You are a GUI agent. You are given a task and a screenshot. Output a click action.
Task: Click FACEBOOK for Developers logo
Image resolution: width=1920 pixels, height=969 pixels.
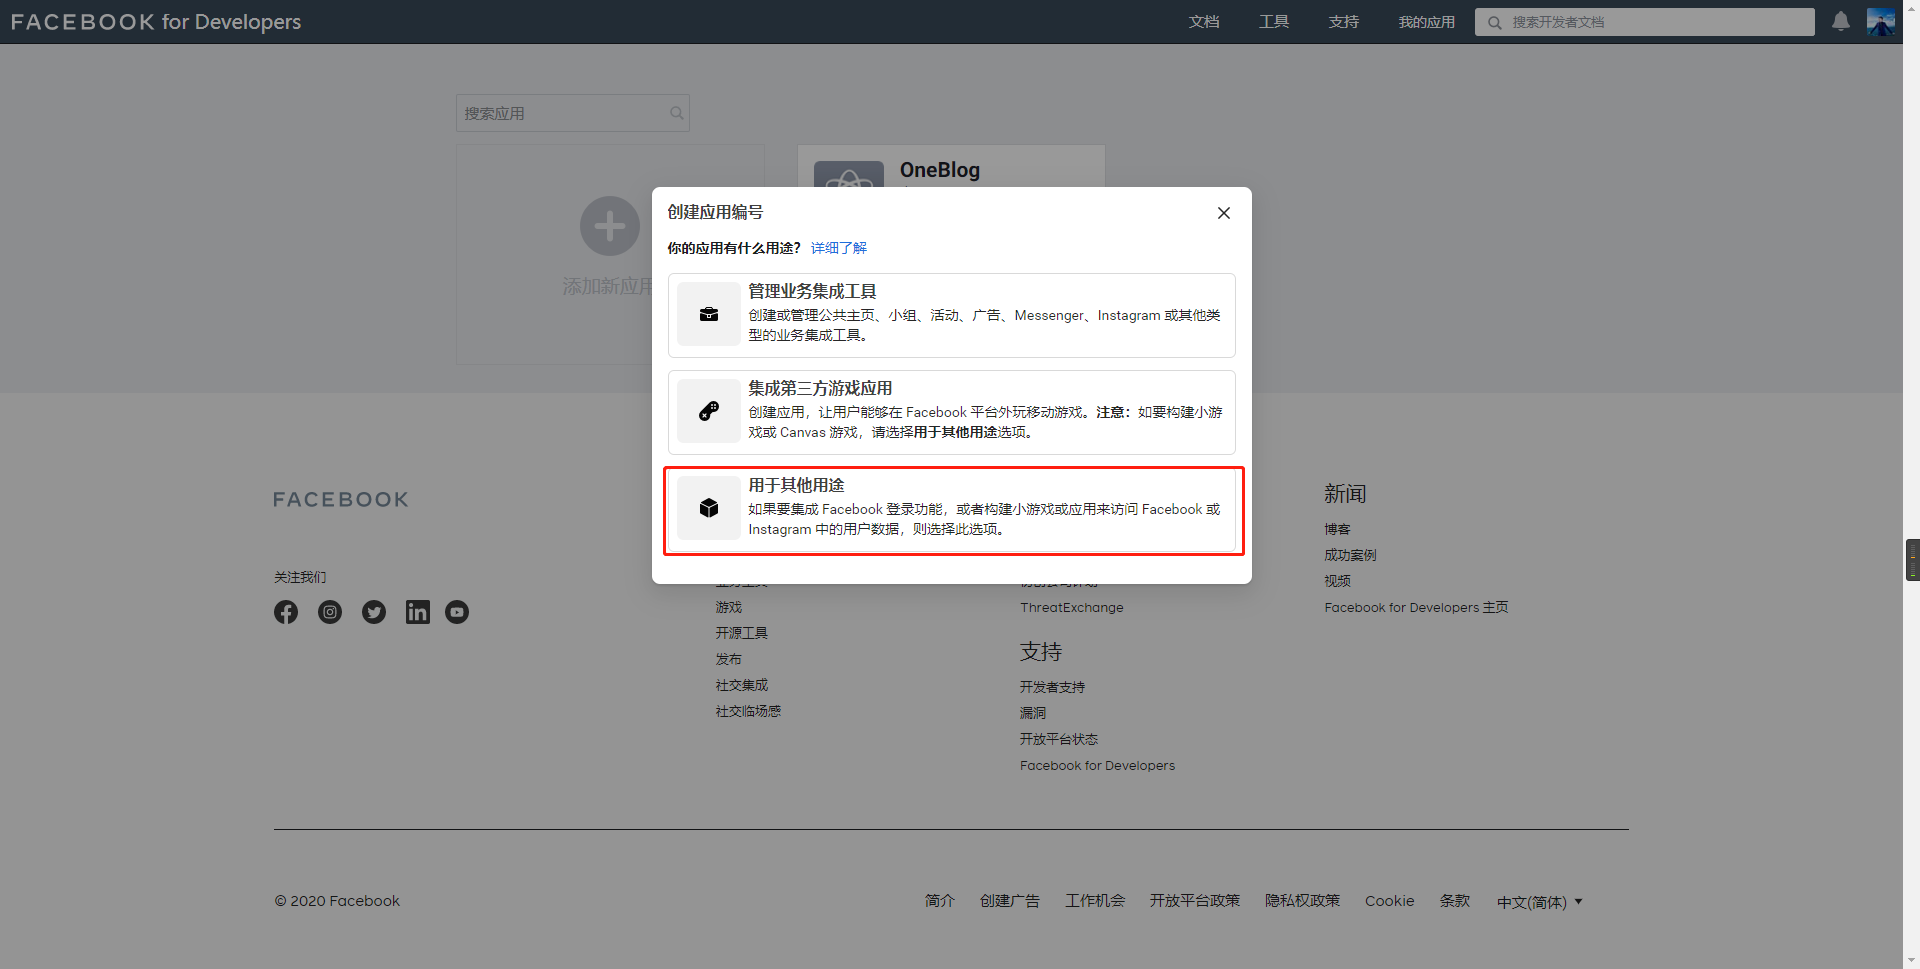[x=156, y=22]
